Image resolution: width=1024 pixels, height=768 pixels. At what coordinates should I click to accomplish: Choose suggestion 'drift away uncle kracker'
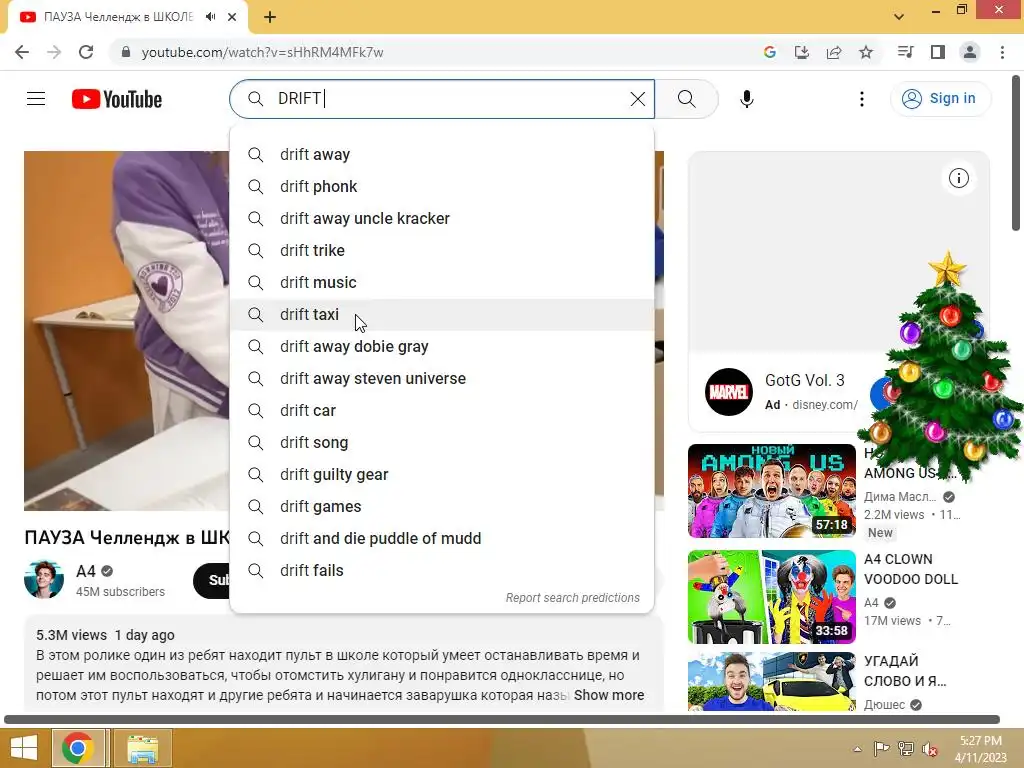[x=442, y=218]
